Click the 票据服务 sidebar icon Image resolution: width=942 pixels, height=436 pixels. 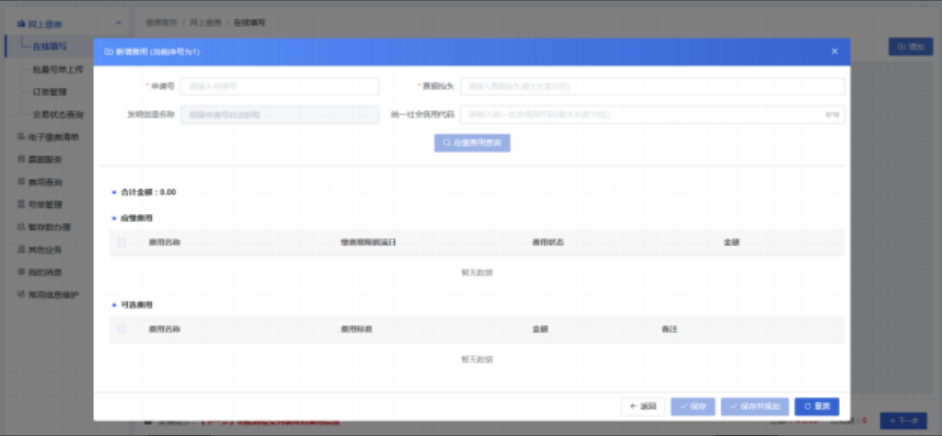(x=21, y=160)
